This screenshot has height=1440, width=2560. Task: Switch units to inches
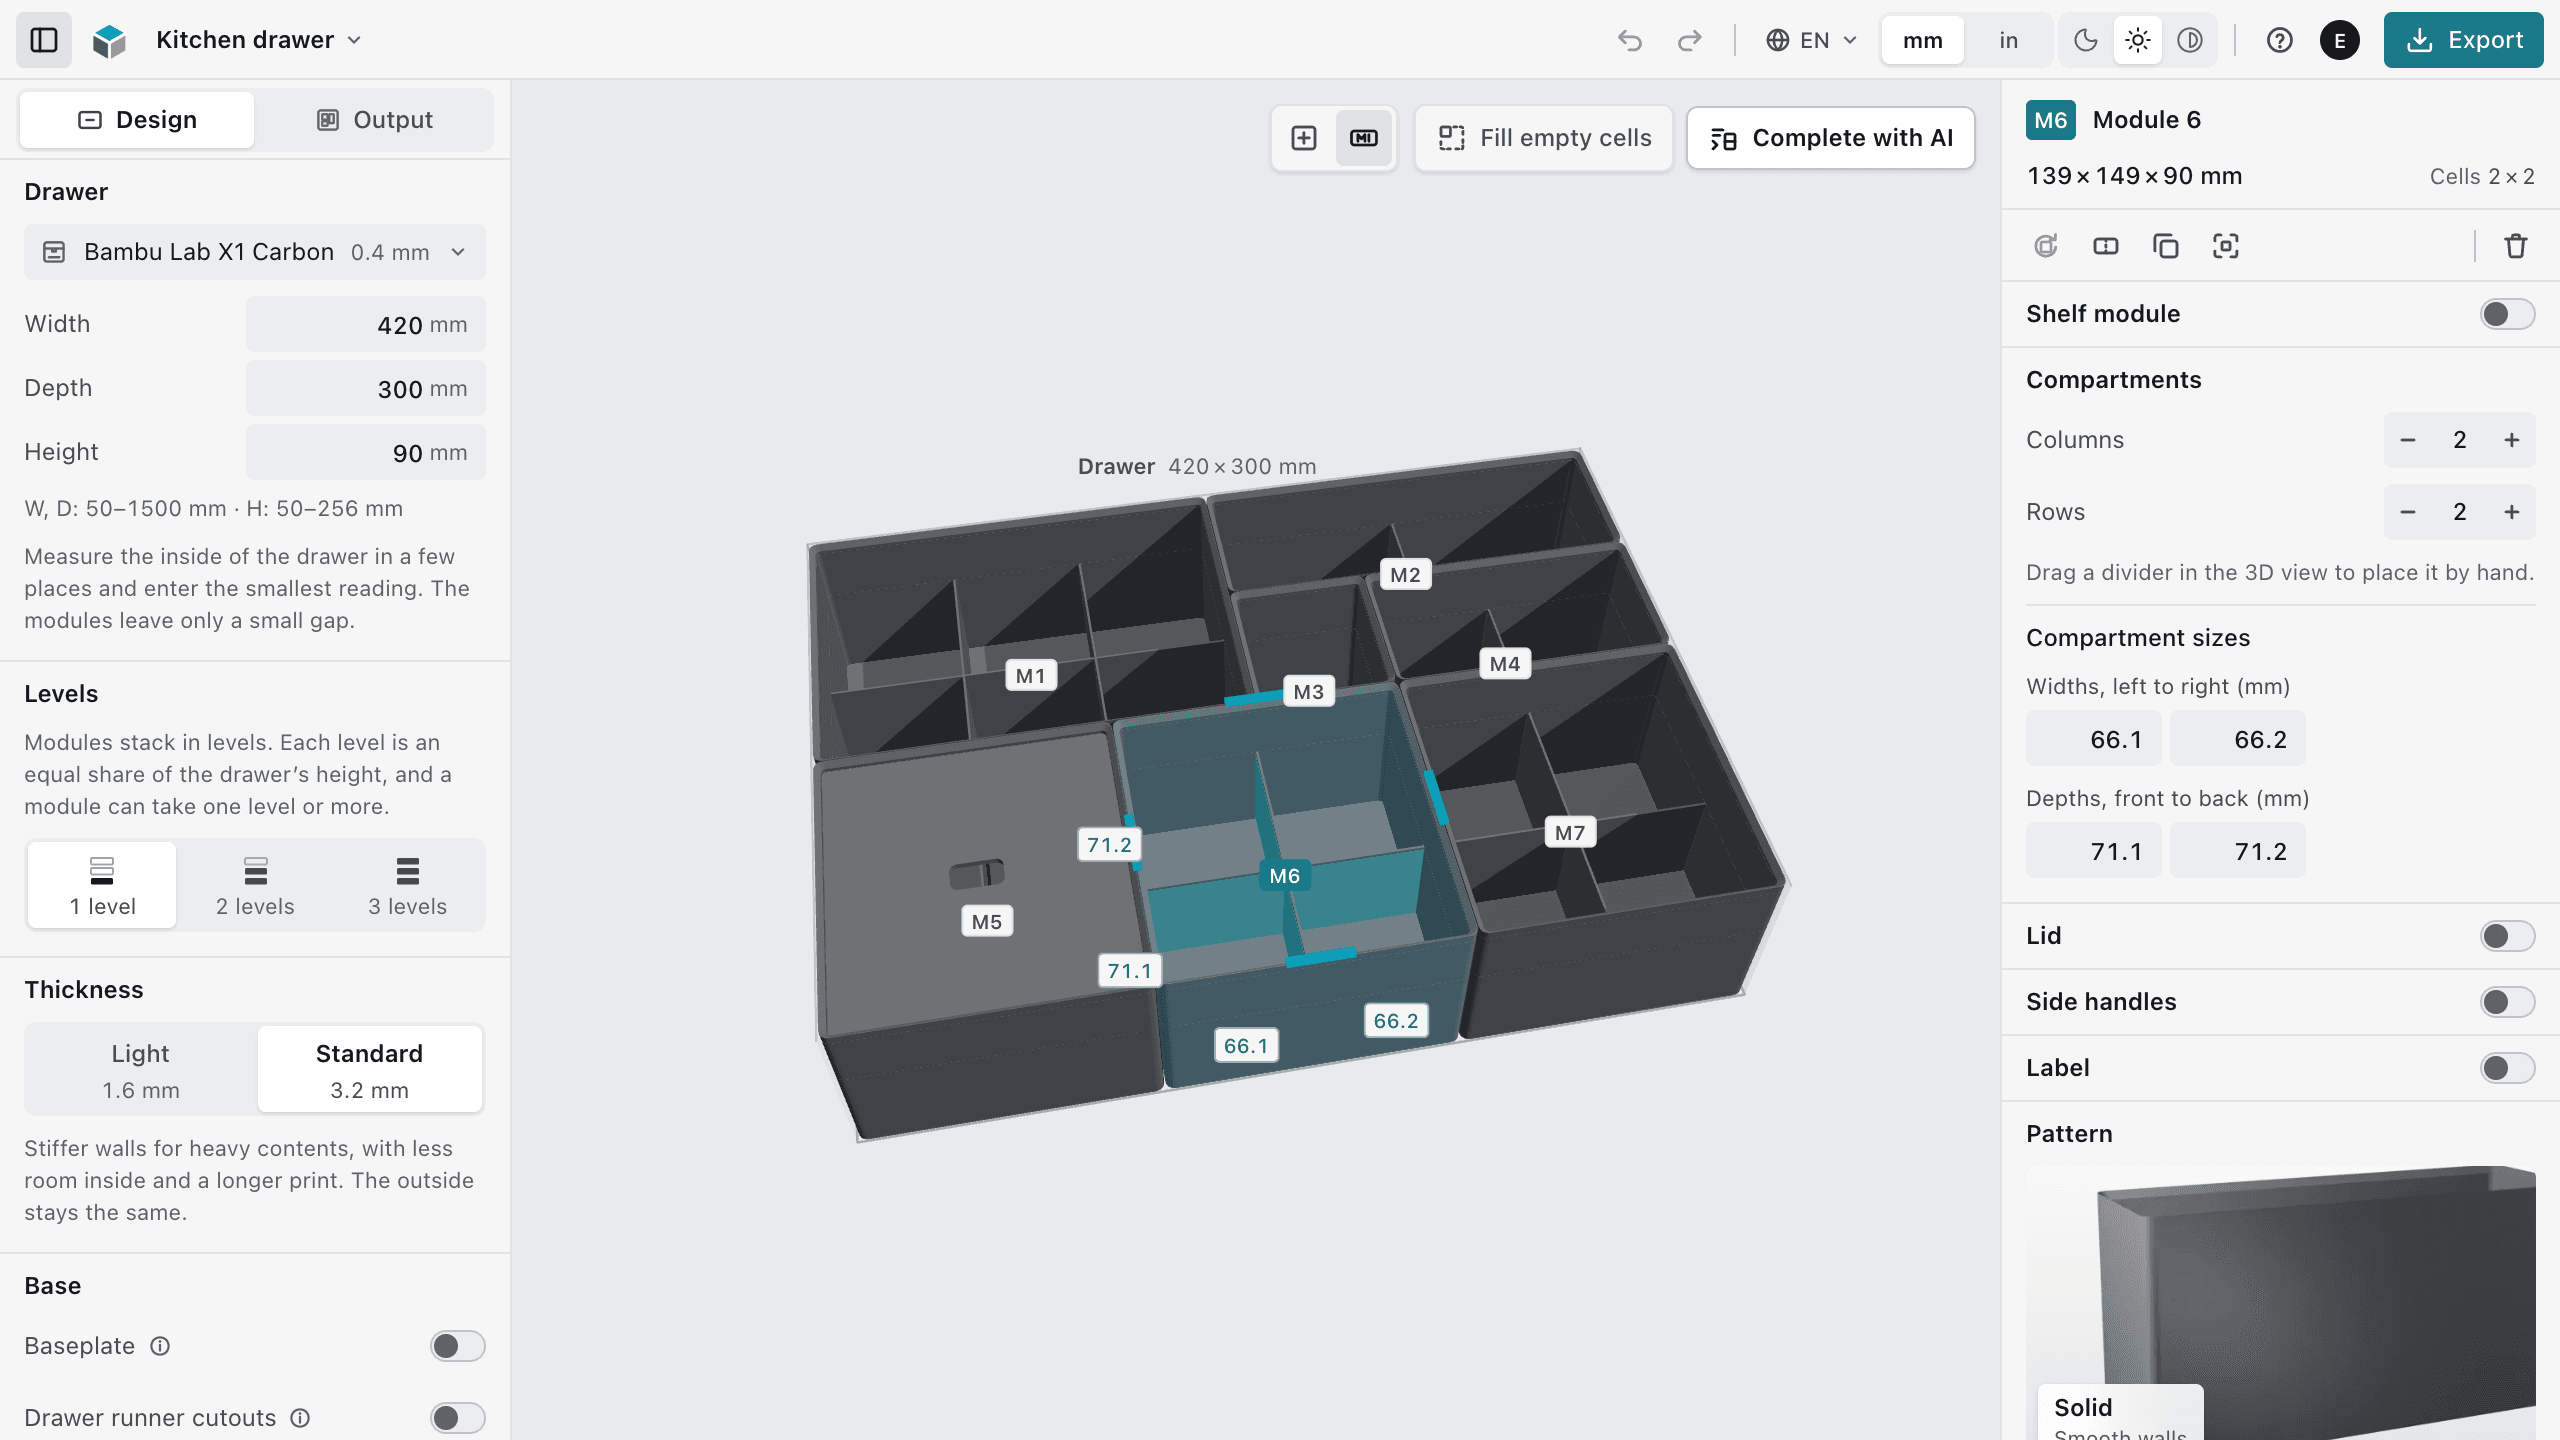coord(2008,40)
